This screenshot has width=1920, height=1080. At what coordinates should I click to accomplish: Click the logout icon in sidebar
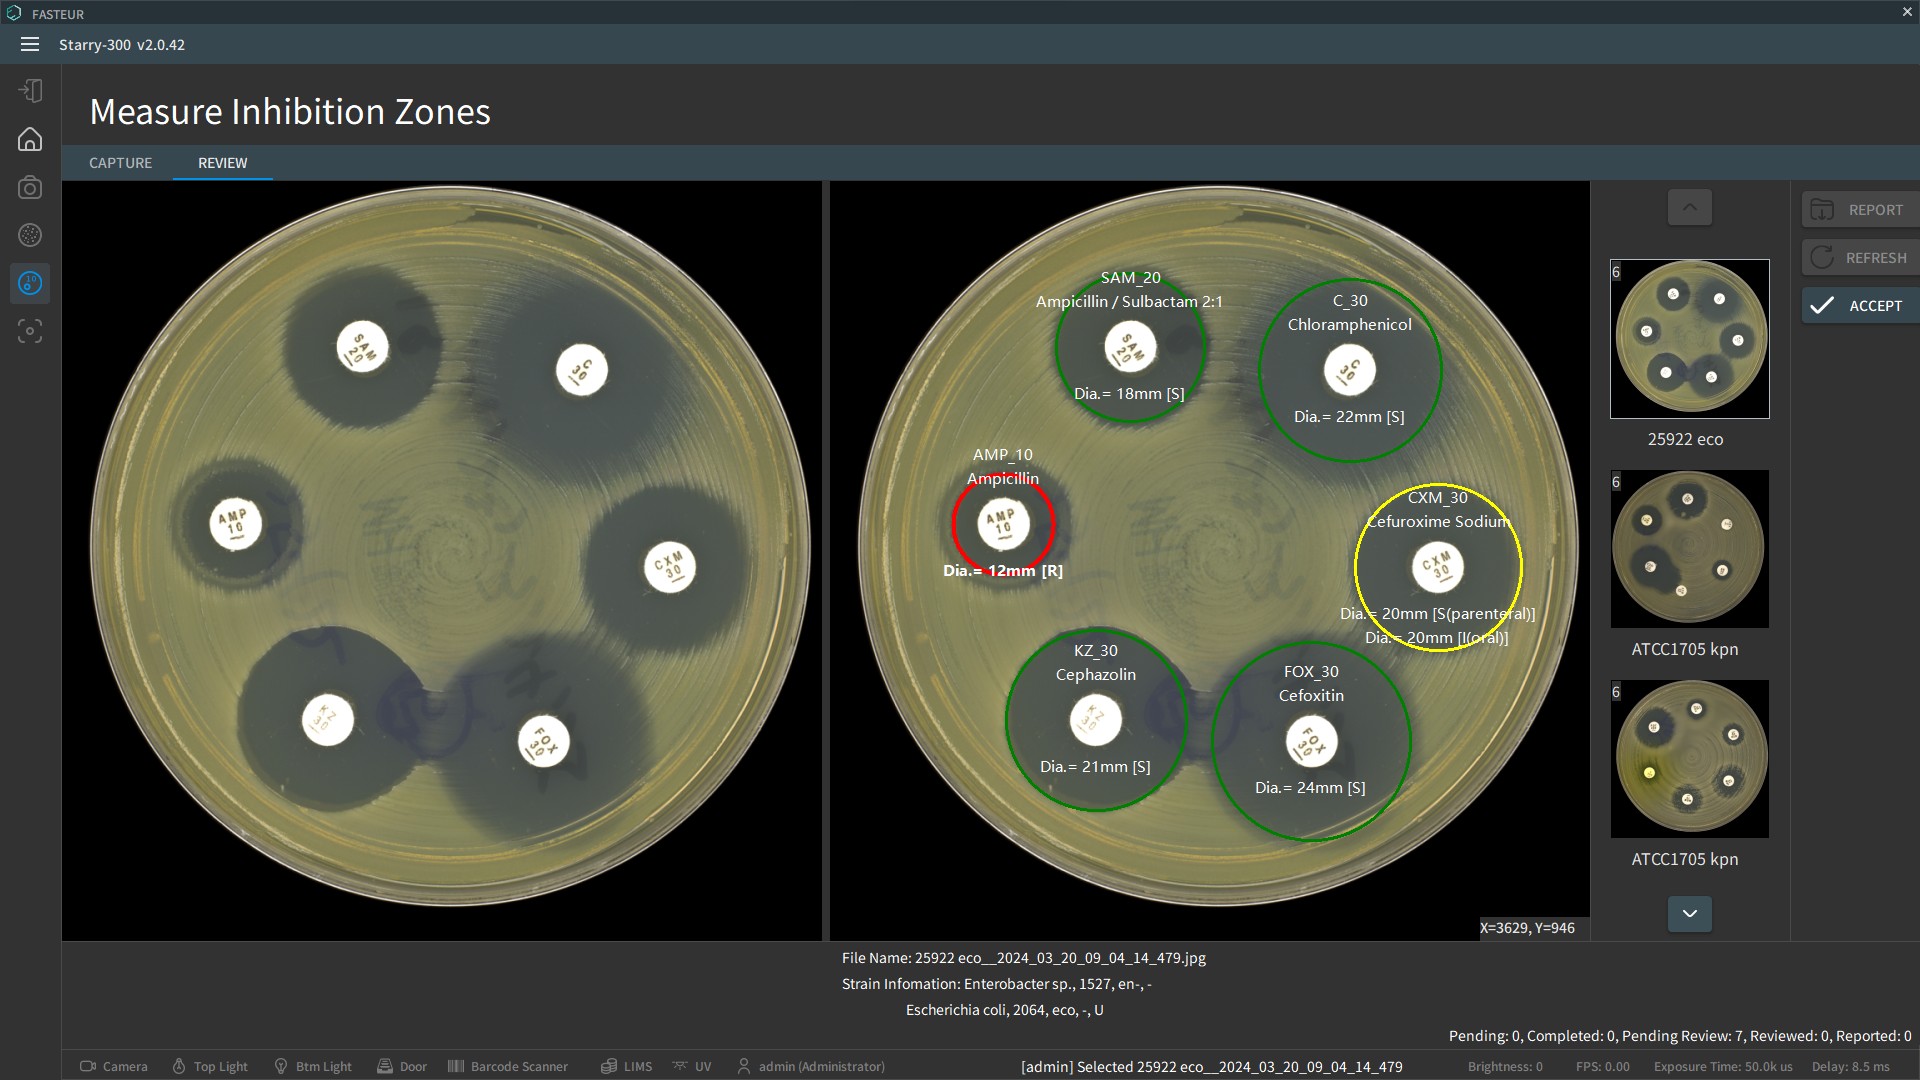(x=30, y=91)
